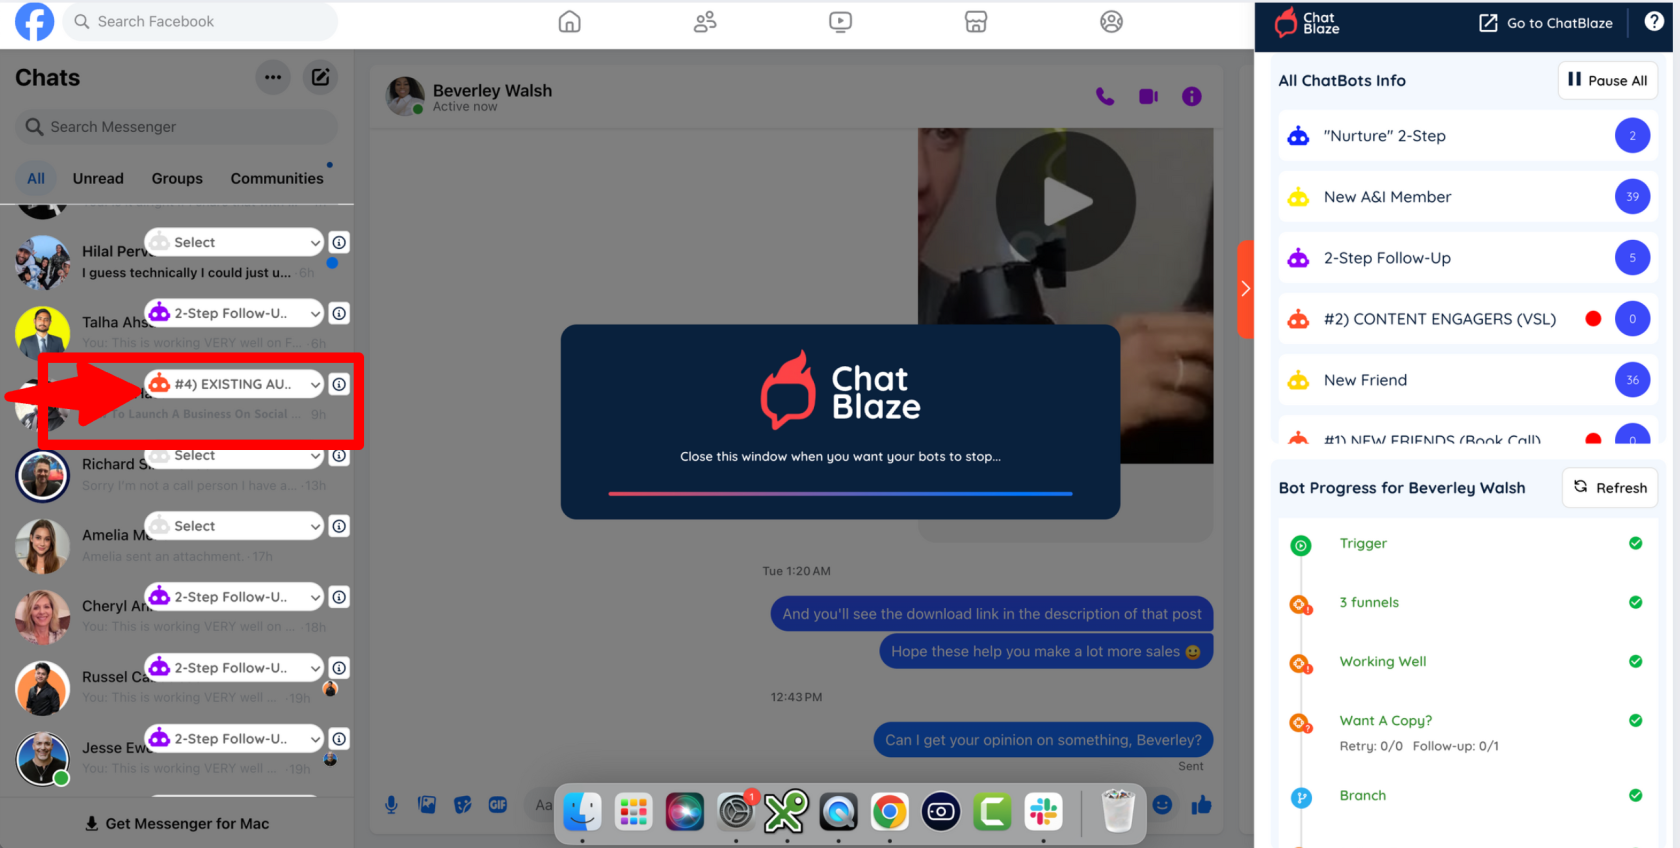Toggle the #2) CONTENT ENGAGERS (VSL) bot
Viewport: 1680px width, 848px height.
(x=1593, y=319)
